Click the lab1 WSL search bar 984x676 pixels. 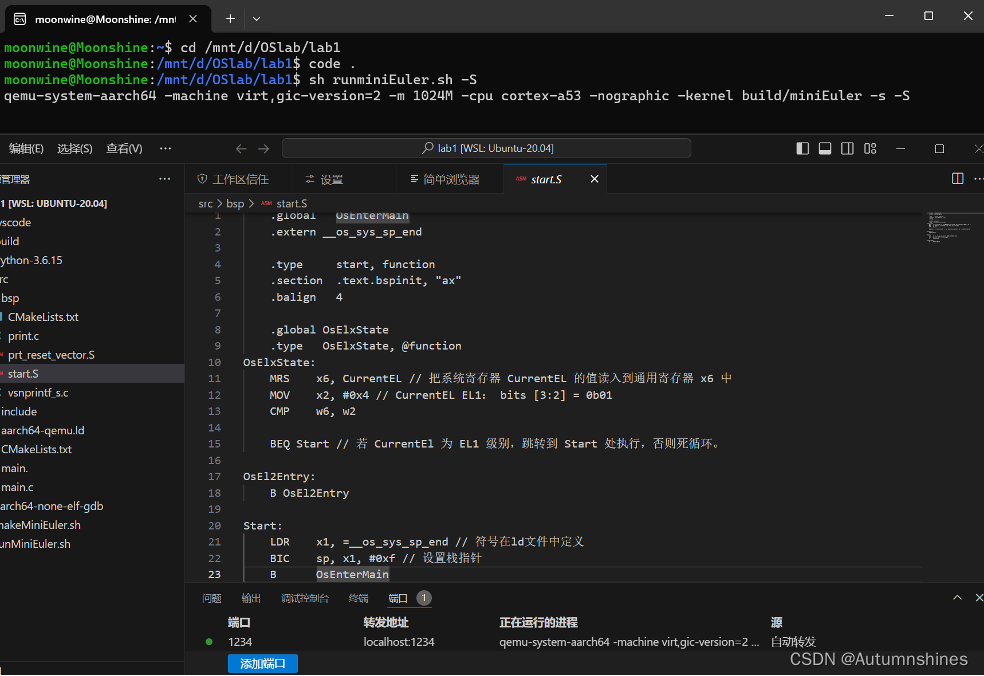tap(486, 147)
